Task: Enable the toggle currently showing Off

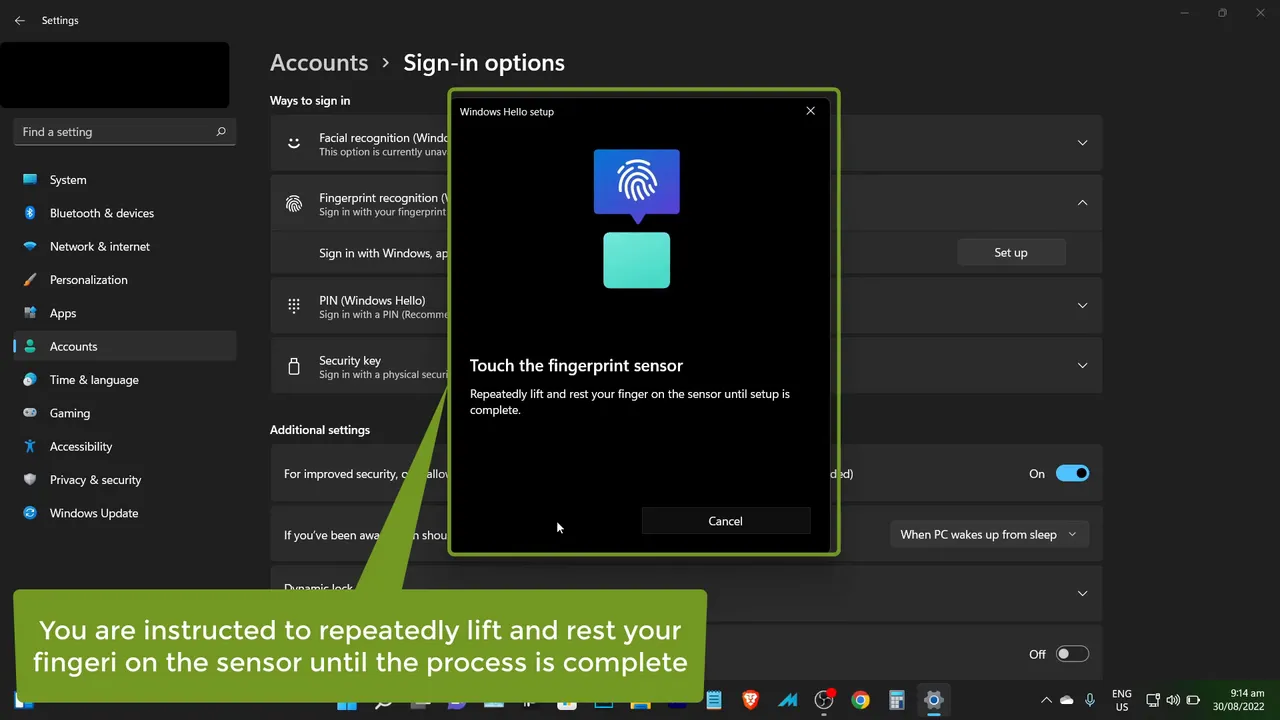Action: [x=1072, y=654]
